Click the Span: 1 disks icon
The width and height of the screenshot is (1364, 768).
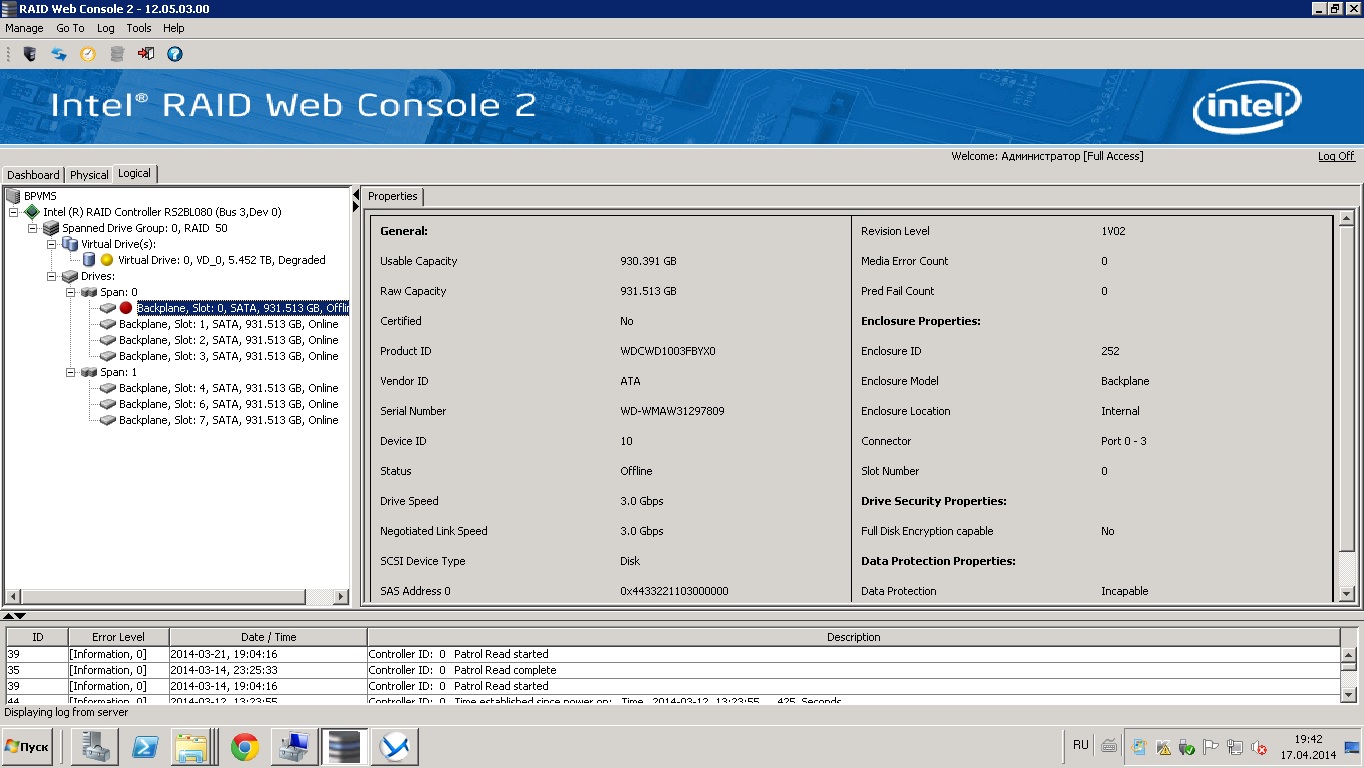tap(89, 372)
